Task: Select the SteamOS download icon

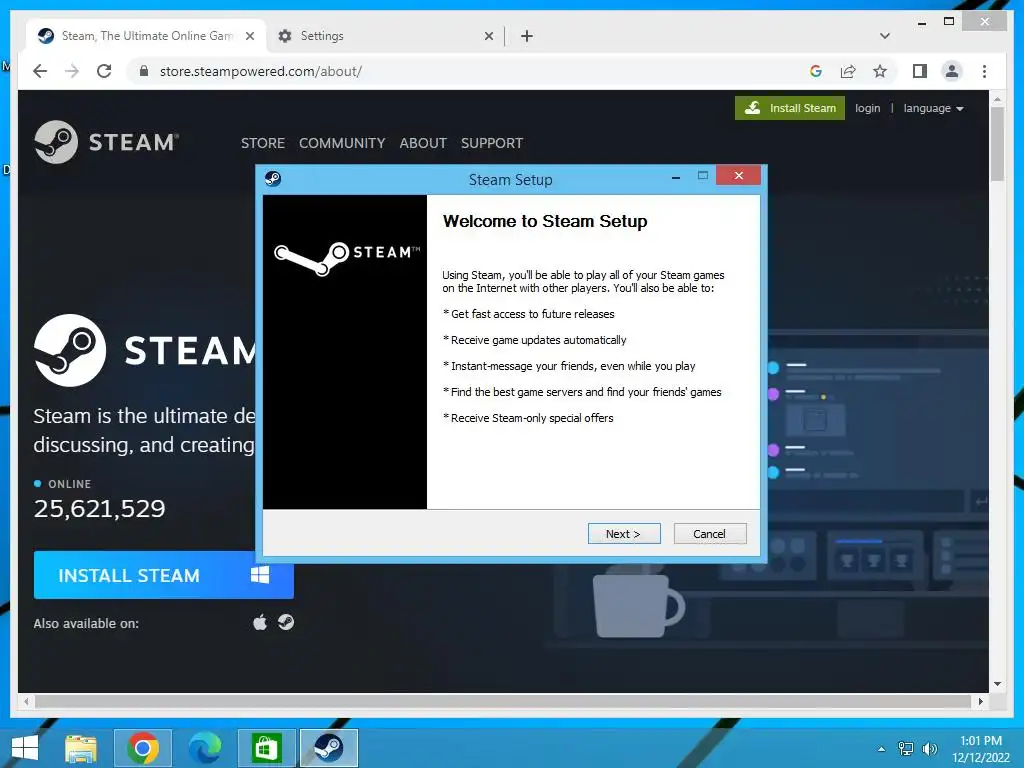Action: [x=285, y=622]
